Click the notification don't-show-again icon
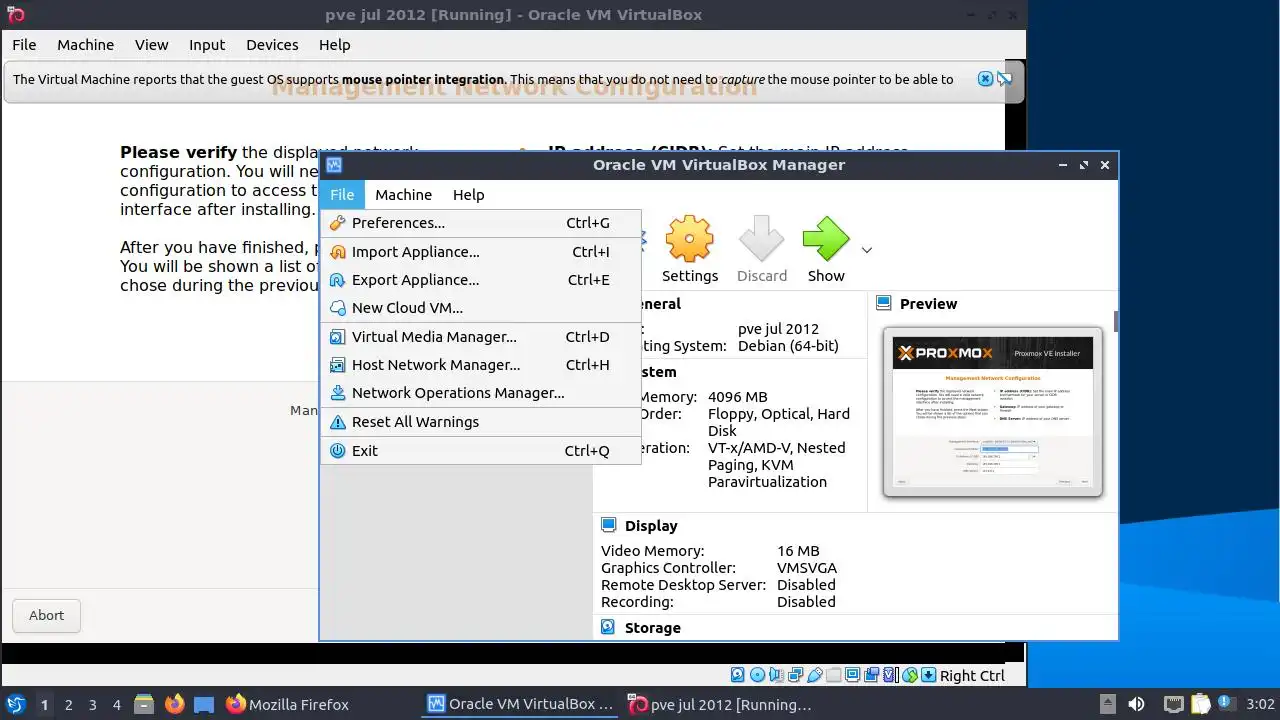Screen dimensions: 1280x720 click(x=1004, y=79)
